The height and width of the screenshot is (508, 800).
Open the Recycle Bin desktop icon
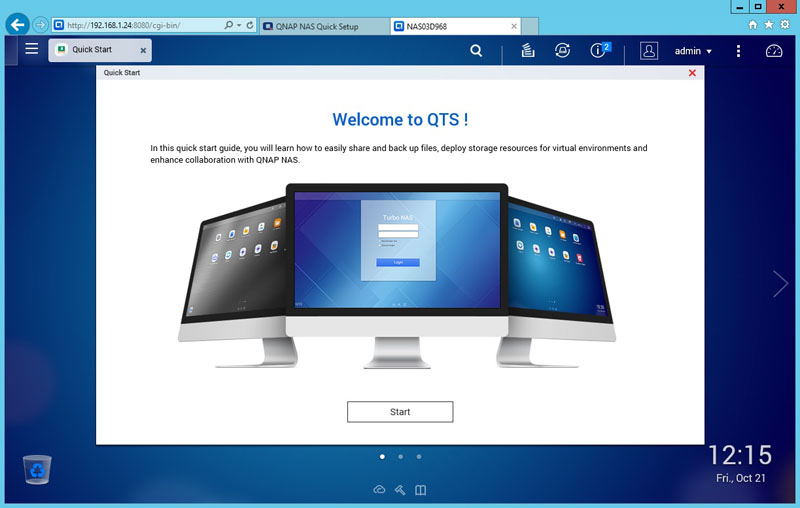(x=37, y=469)
